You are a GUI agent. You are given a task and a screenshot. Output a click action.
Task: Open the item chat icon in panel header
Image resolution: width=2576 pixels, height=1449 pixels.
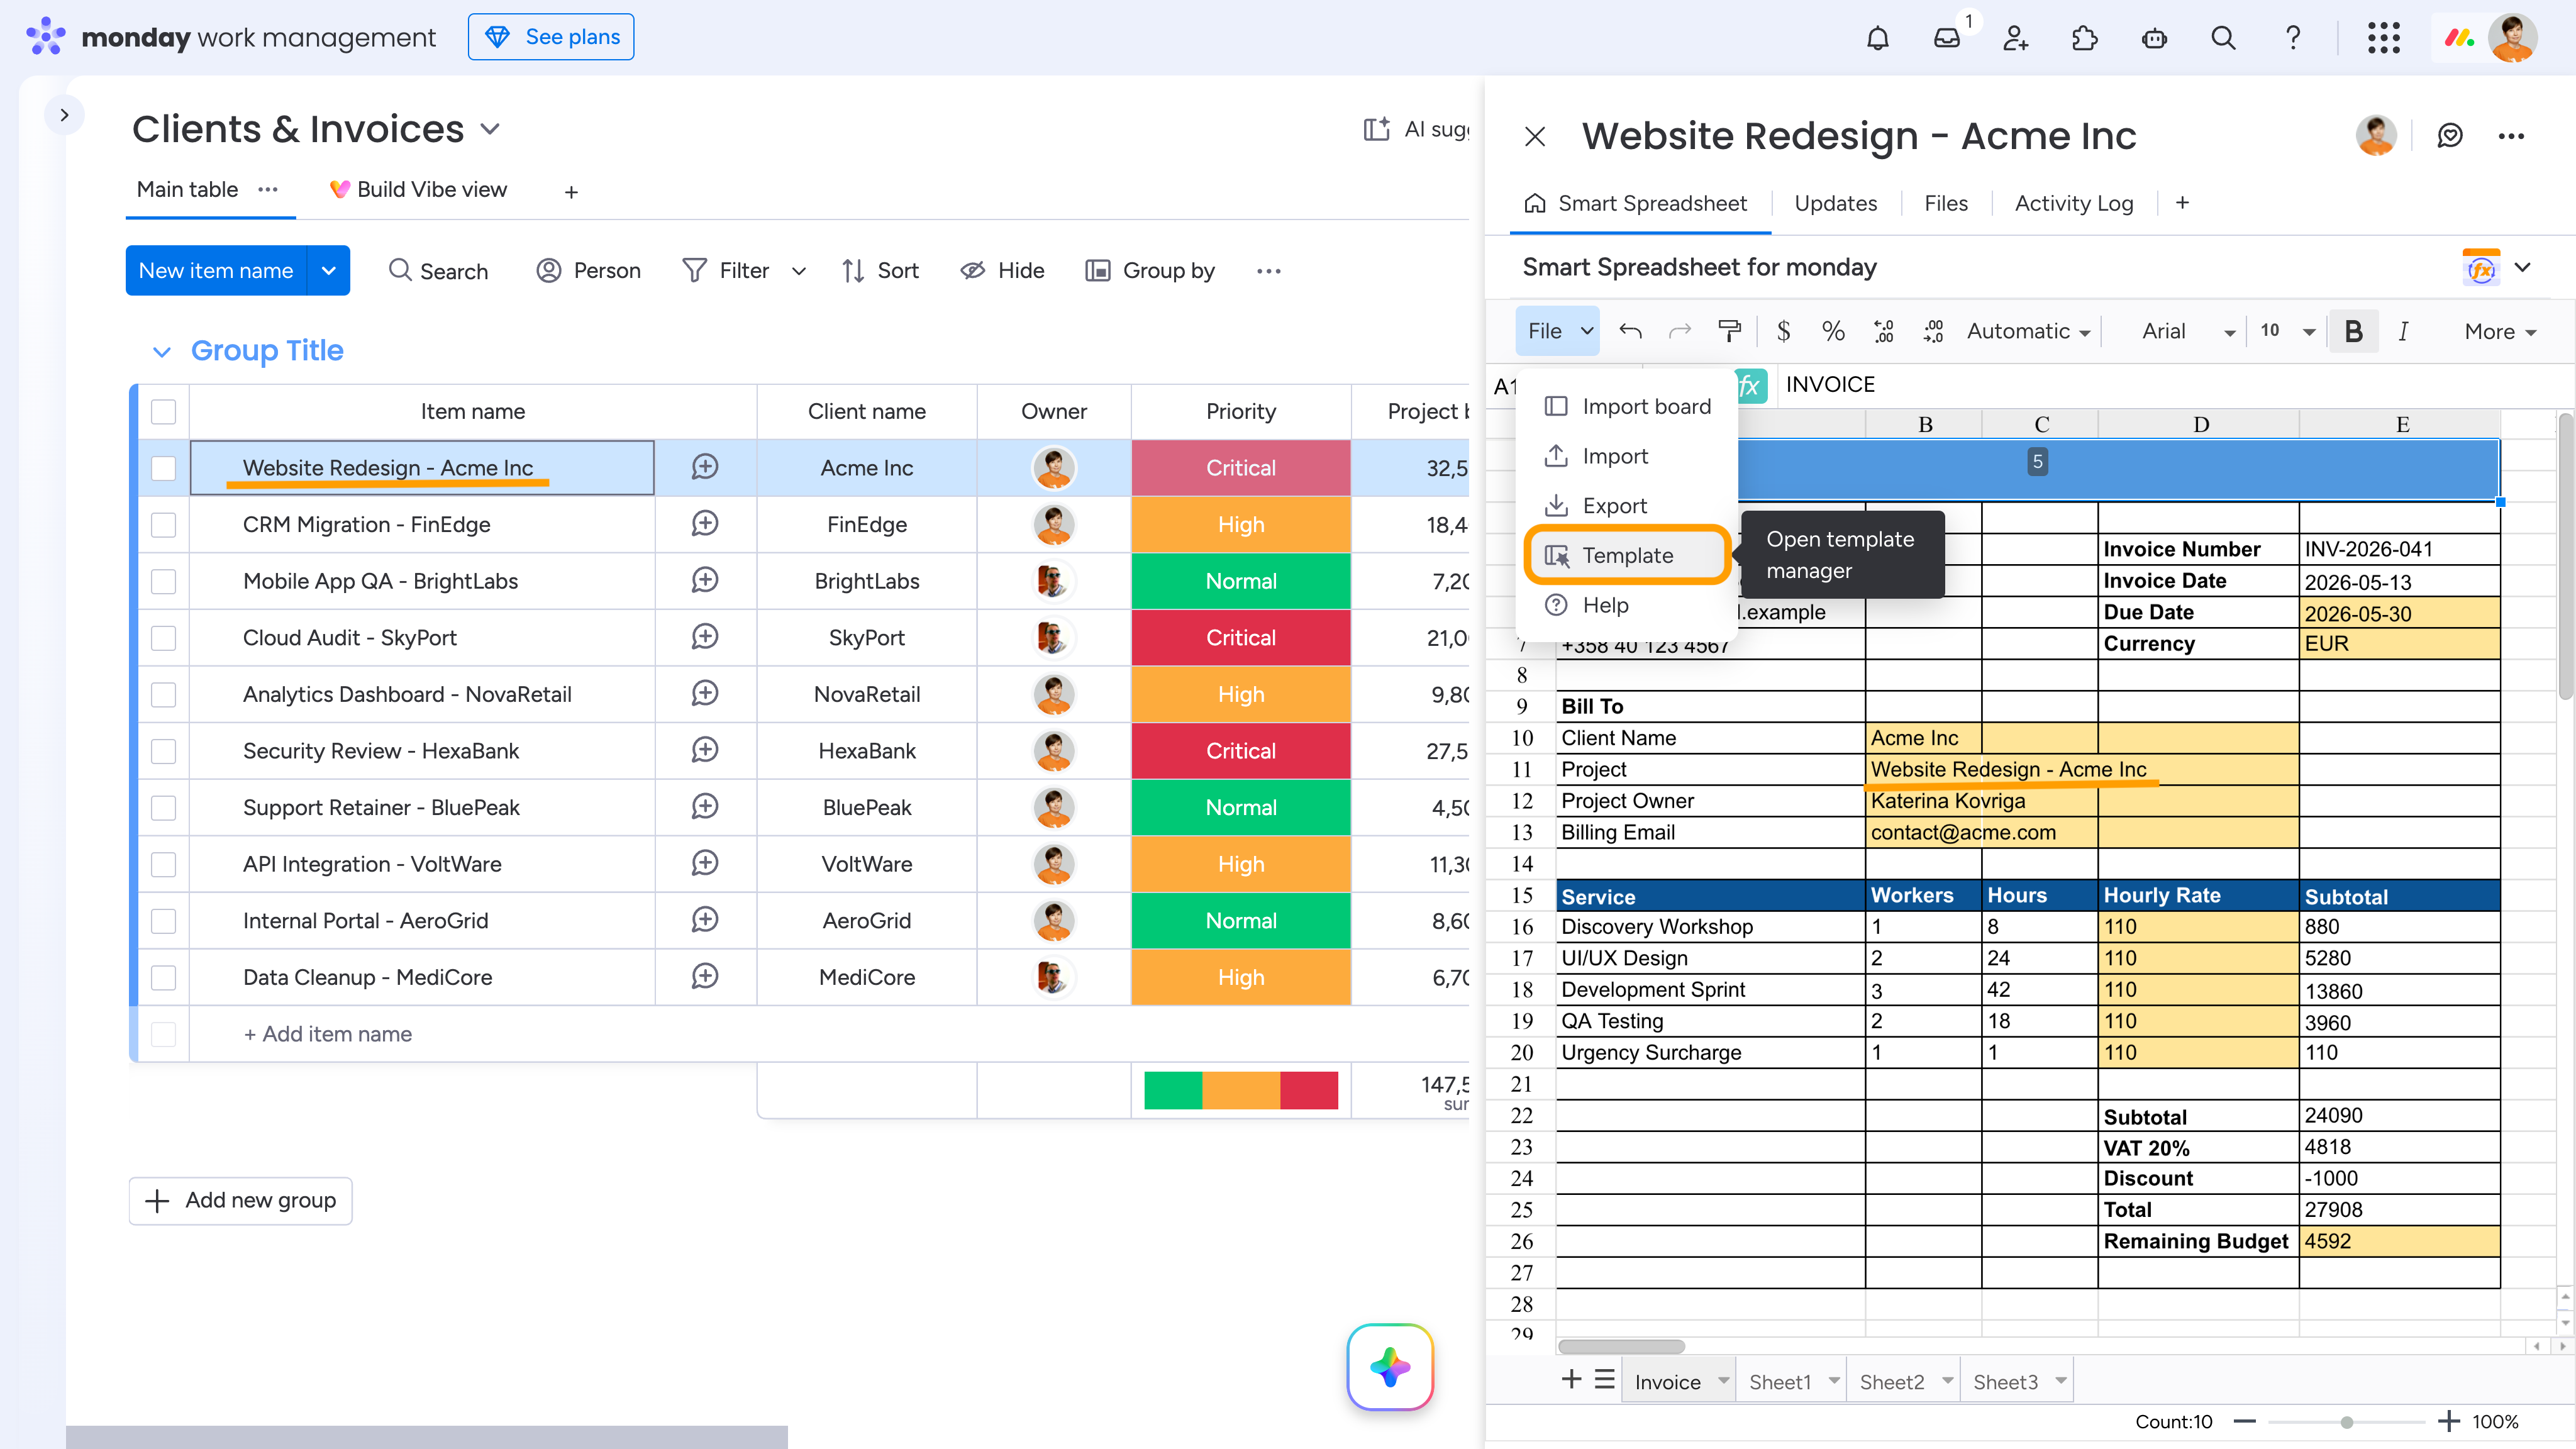2450,136
